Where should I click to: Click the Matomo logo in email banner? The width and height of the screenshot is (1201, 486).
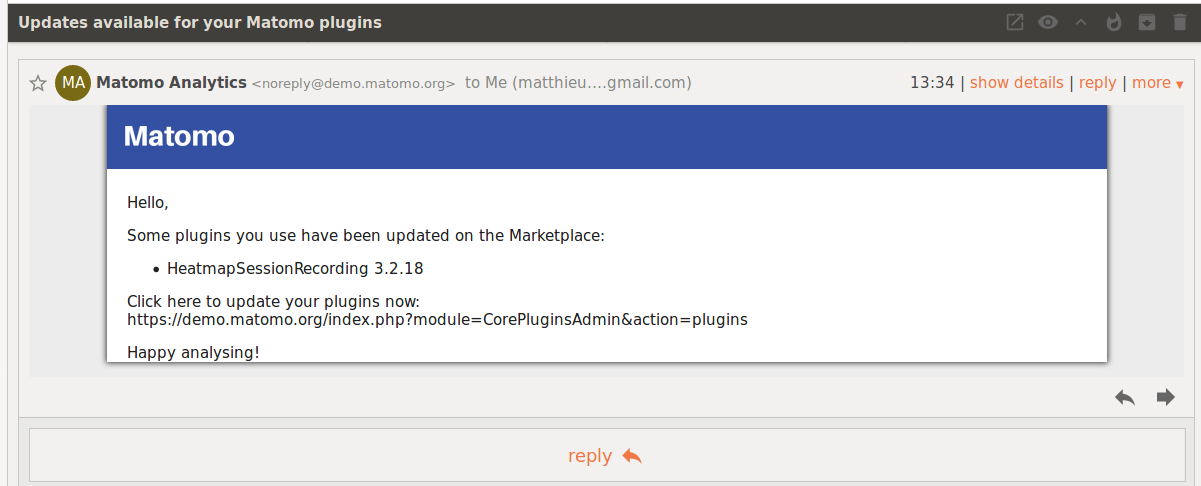tap(179, 136)
